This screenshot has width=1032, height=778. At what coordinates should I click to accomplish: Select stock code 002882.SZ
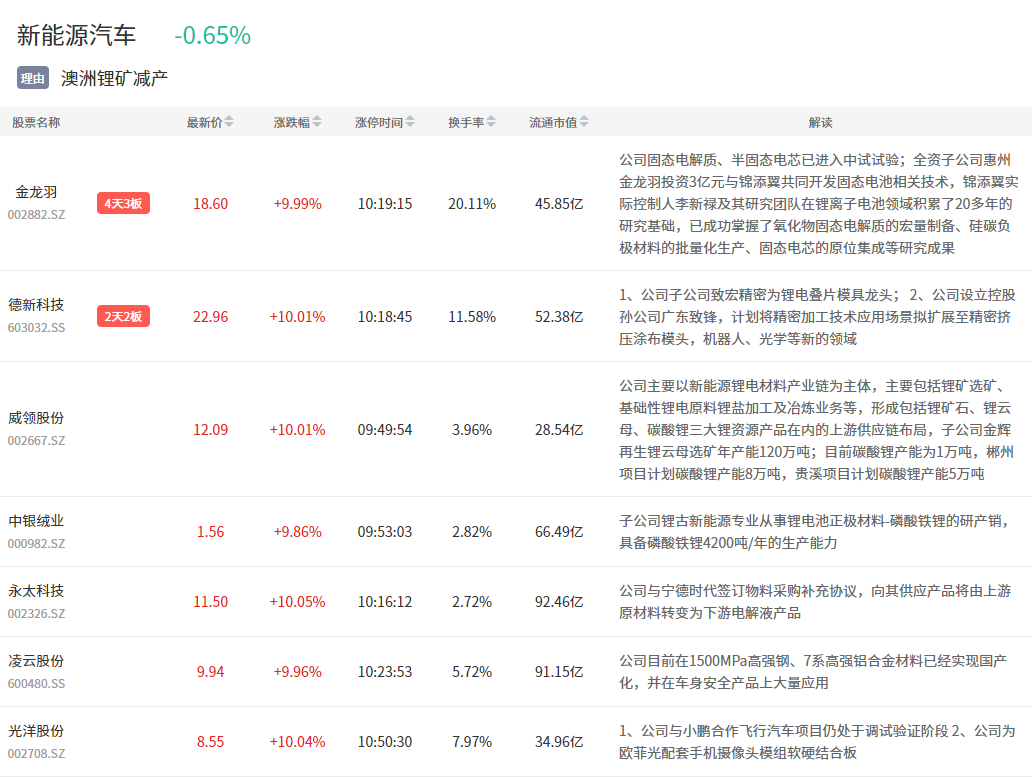point(36,215)
